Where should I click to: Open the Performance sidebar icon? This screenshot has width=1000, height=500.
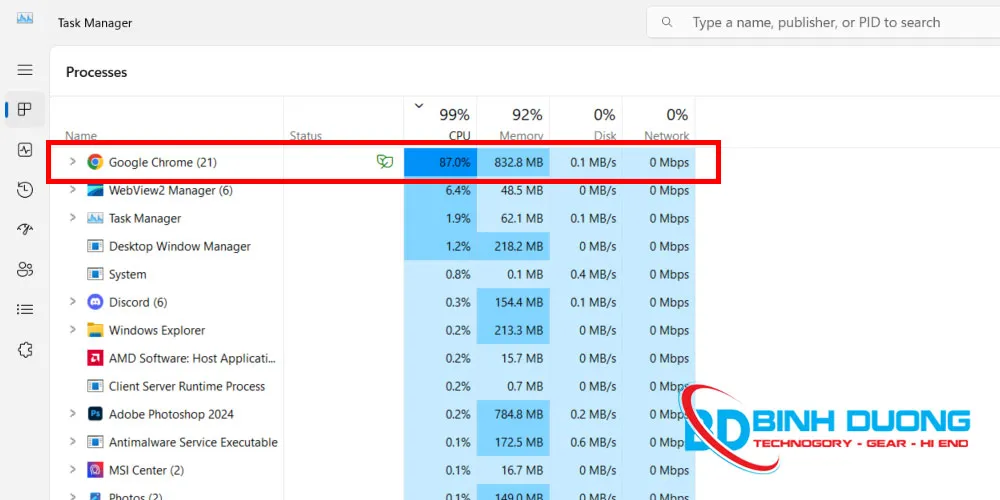[x=25, y=150]
